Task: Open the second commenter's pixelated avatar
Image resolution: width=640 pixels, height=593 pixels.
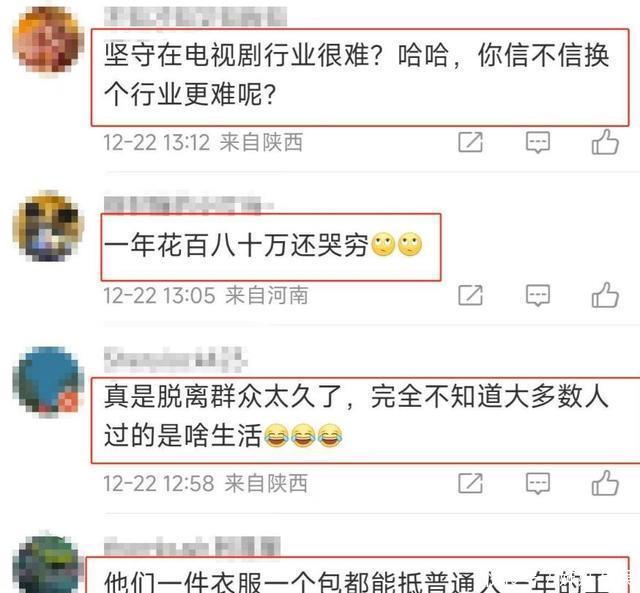Action: coord(48,227)
